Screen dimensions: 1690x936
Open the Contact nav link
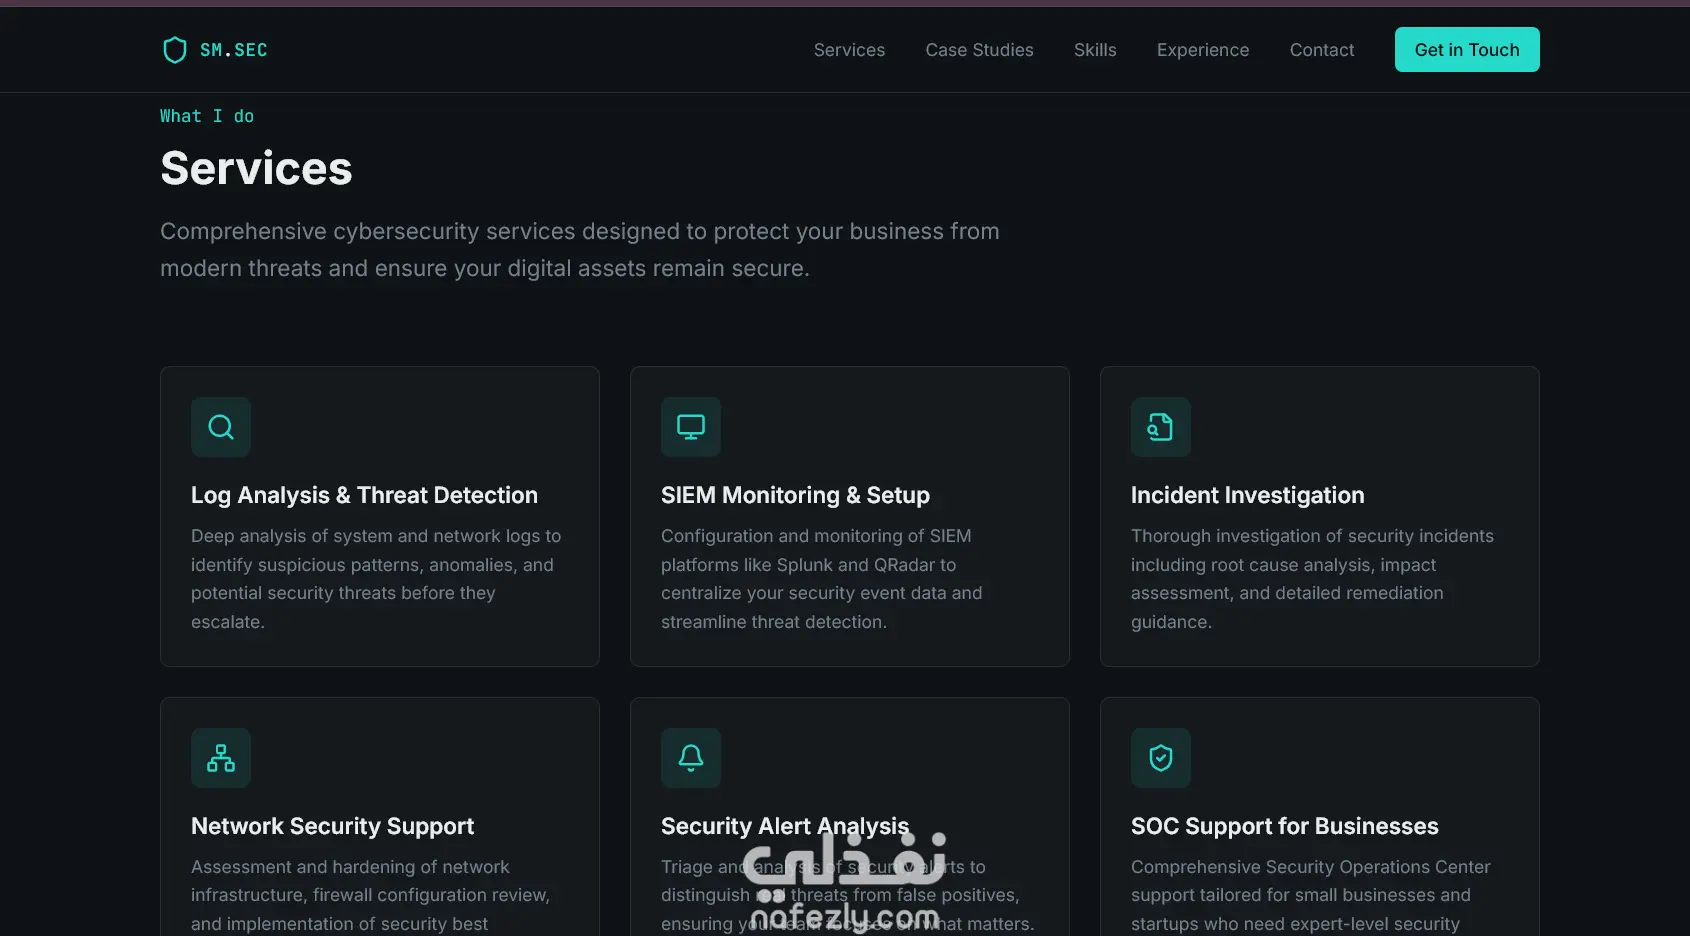pyautogui.click(x=1322, y=50)
